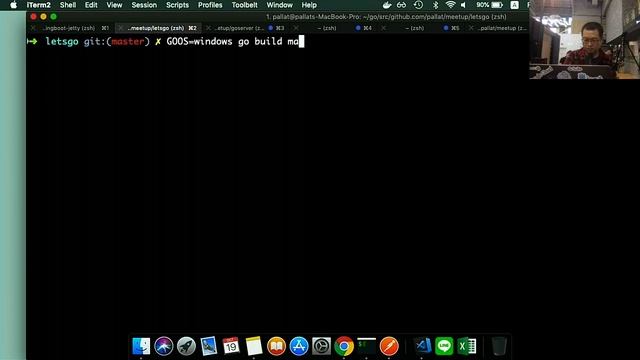Image resolution: width=640 pixels, height=360 pixels.
Task: Click terminal command line text
Action: pos(233,41)
